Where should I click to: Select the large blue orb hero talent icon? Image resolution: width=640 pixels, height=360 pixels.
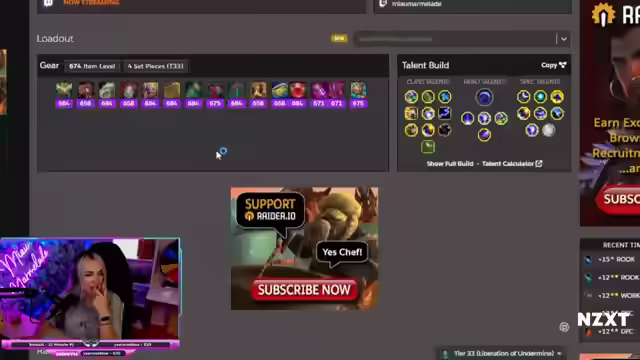tap(484, 98)
